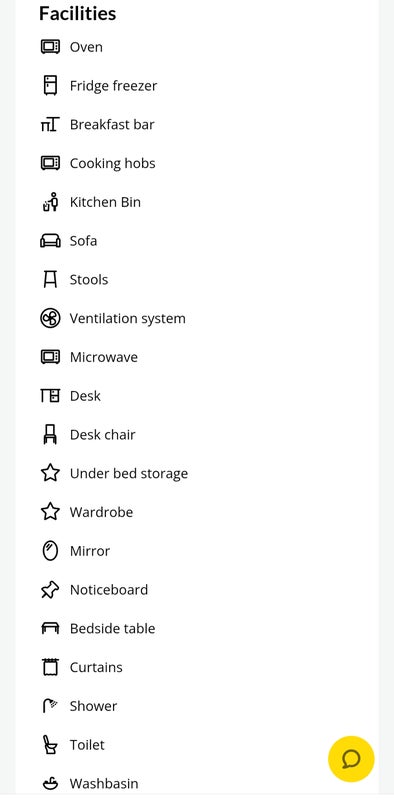Select the Fridge freezer icon
The width and height of the screenshot is (394, 800).
(50, 86)
